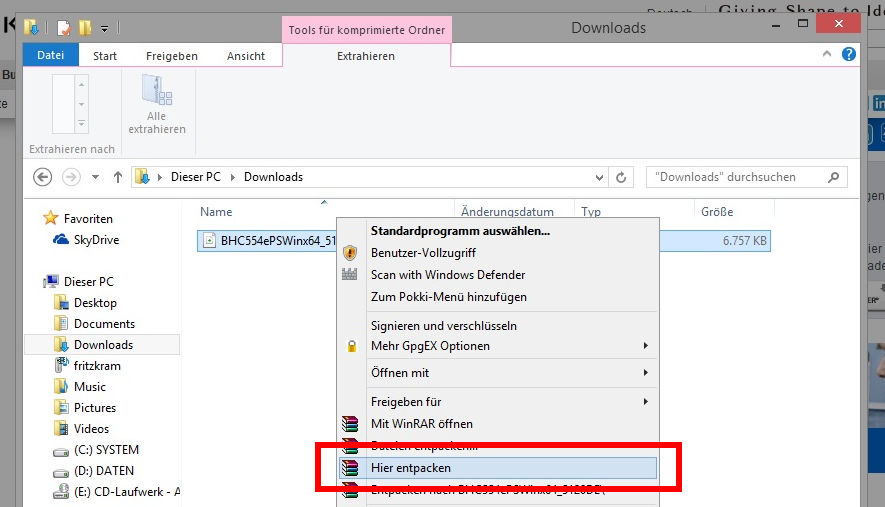
Task: Select Favoriten in the navigation pane
Action: [x=87, y=218]
